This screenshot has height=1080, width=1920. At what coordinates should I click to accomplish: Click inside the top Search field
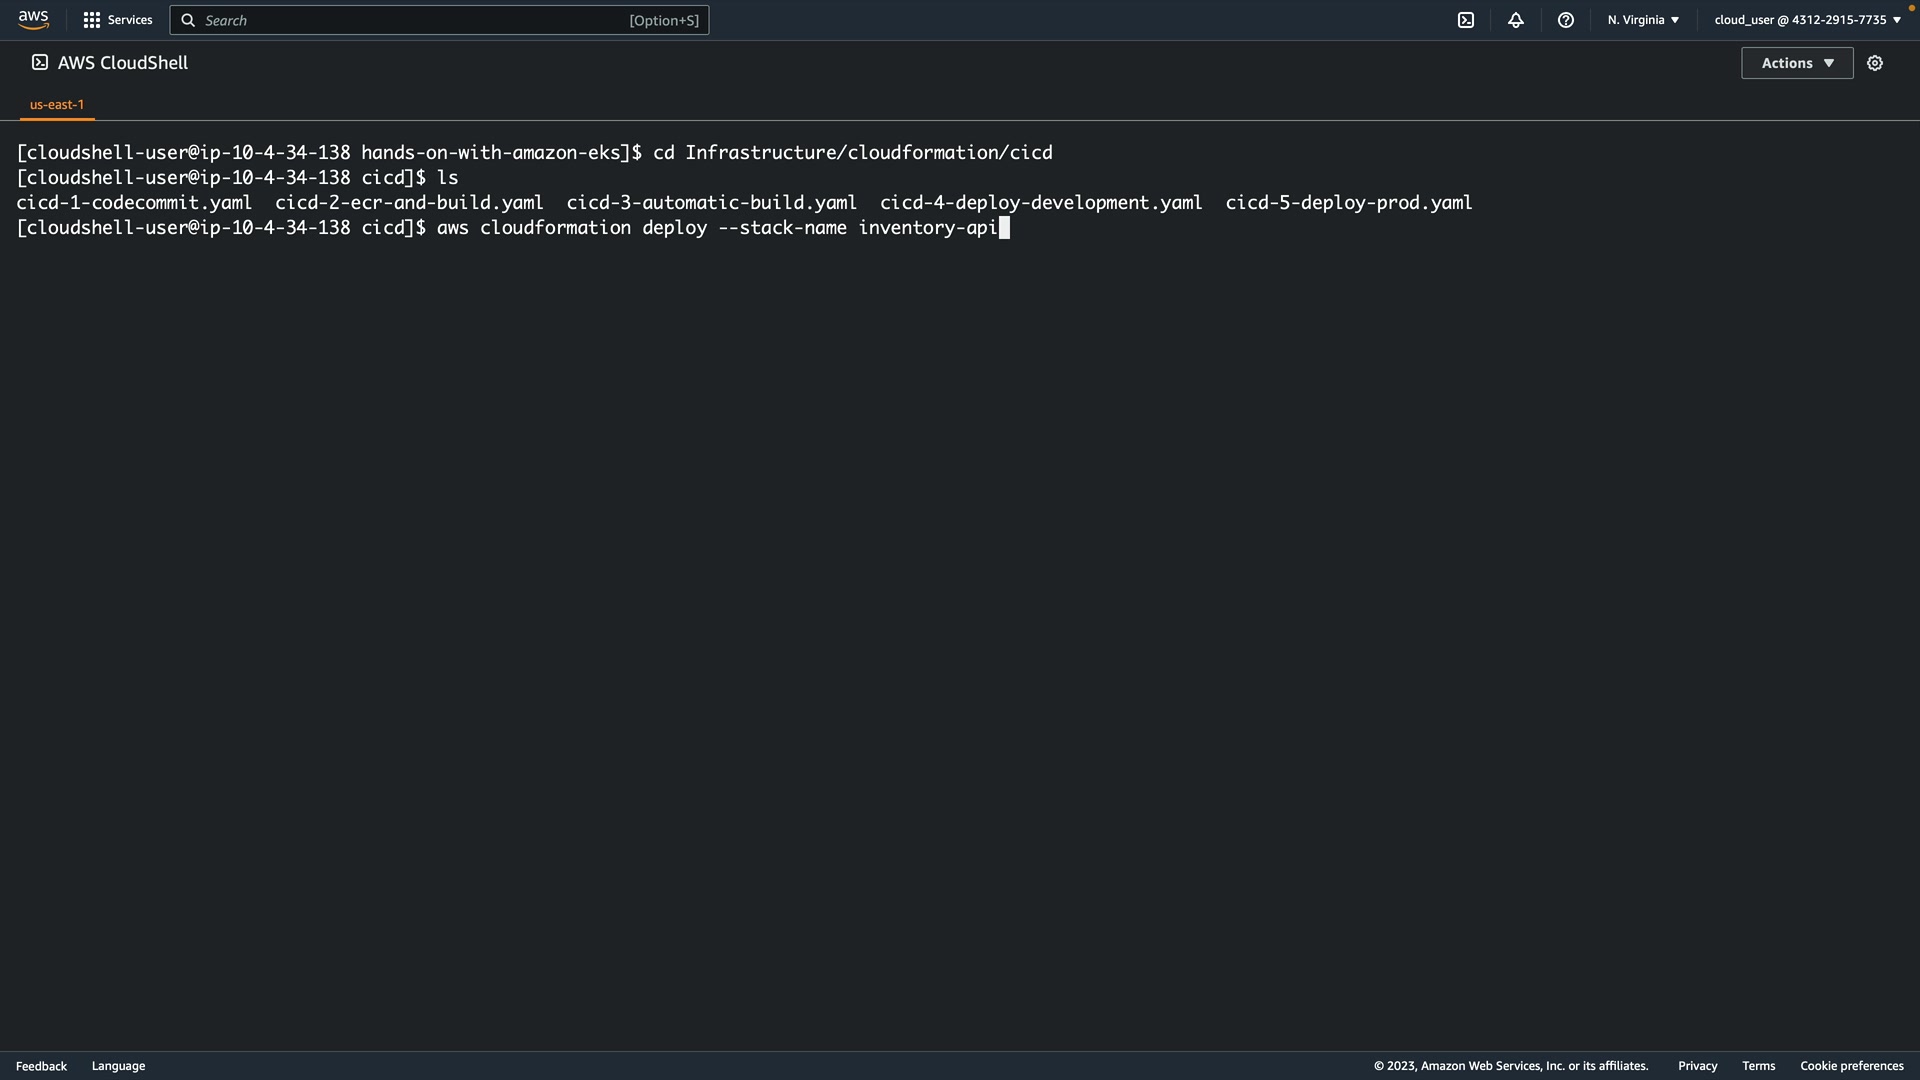420,20
